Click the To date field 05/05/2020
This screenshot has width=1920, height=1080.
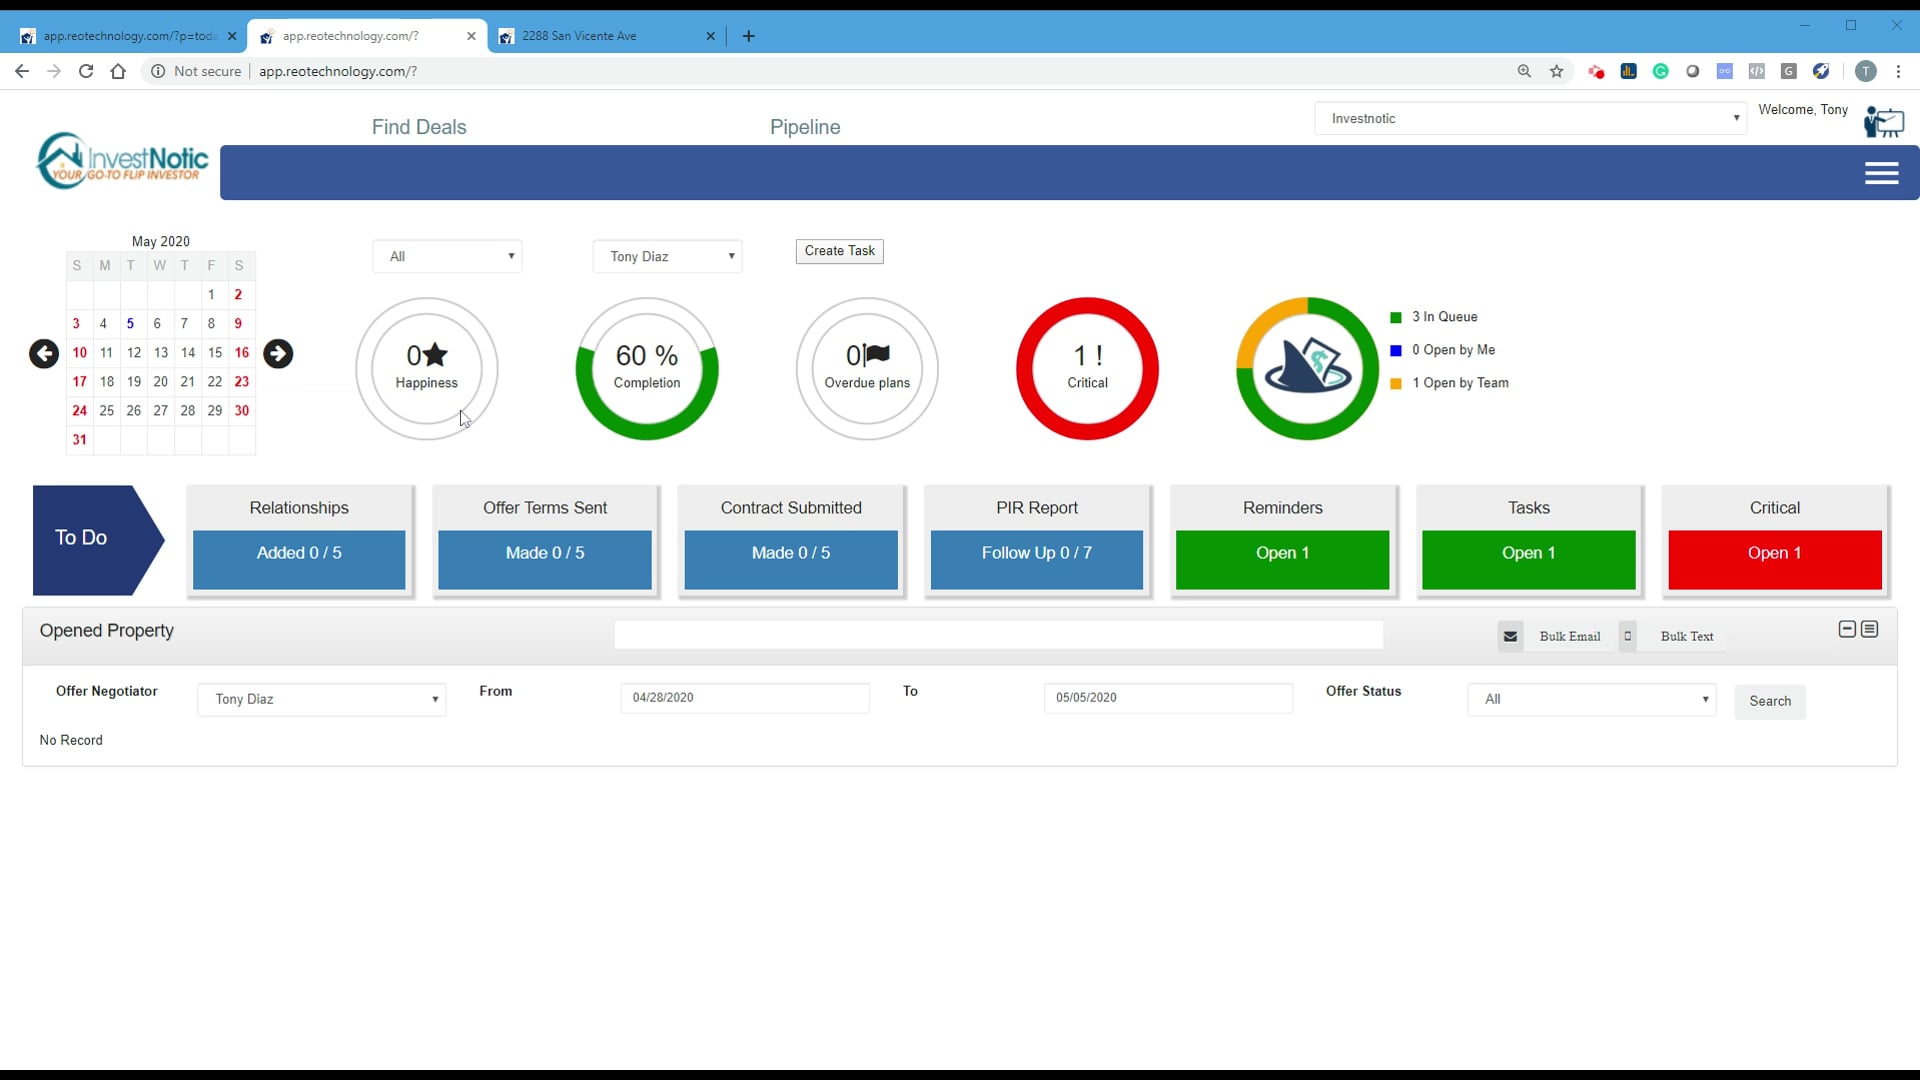(x=1168, y=698)
